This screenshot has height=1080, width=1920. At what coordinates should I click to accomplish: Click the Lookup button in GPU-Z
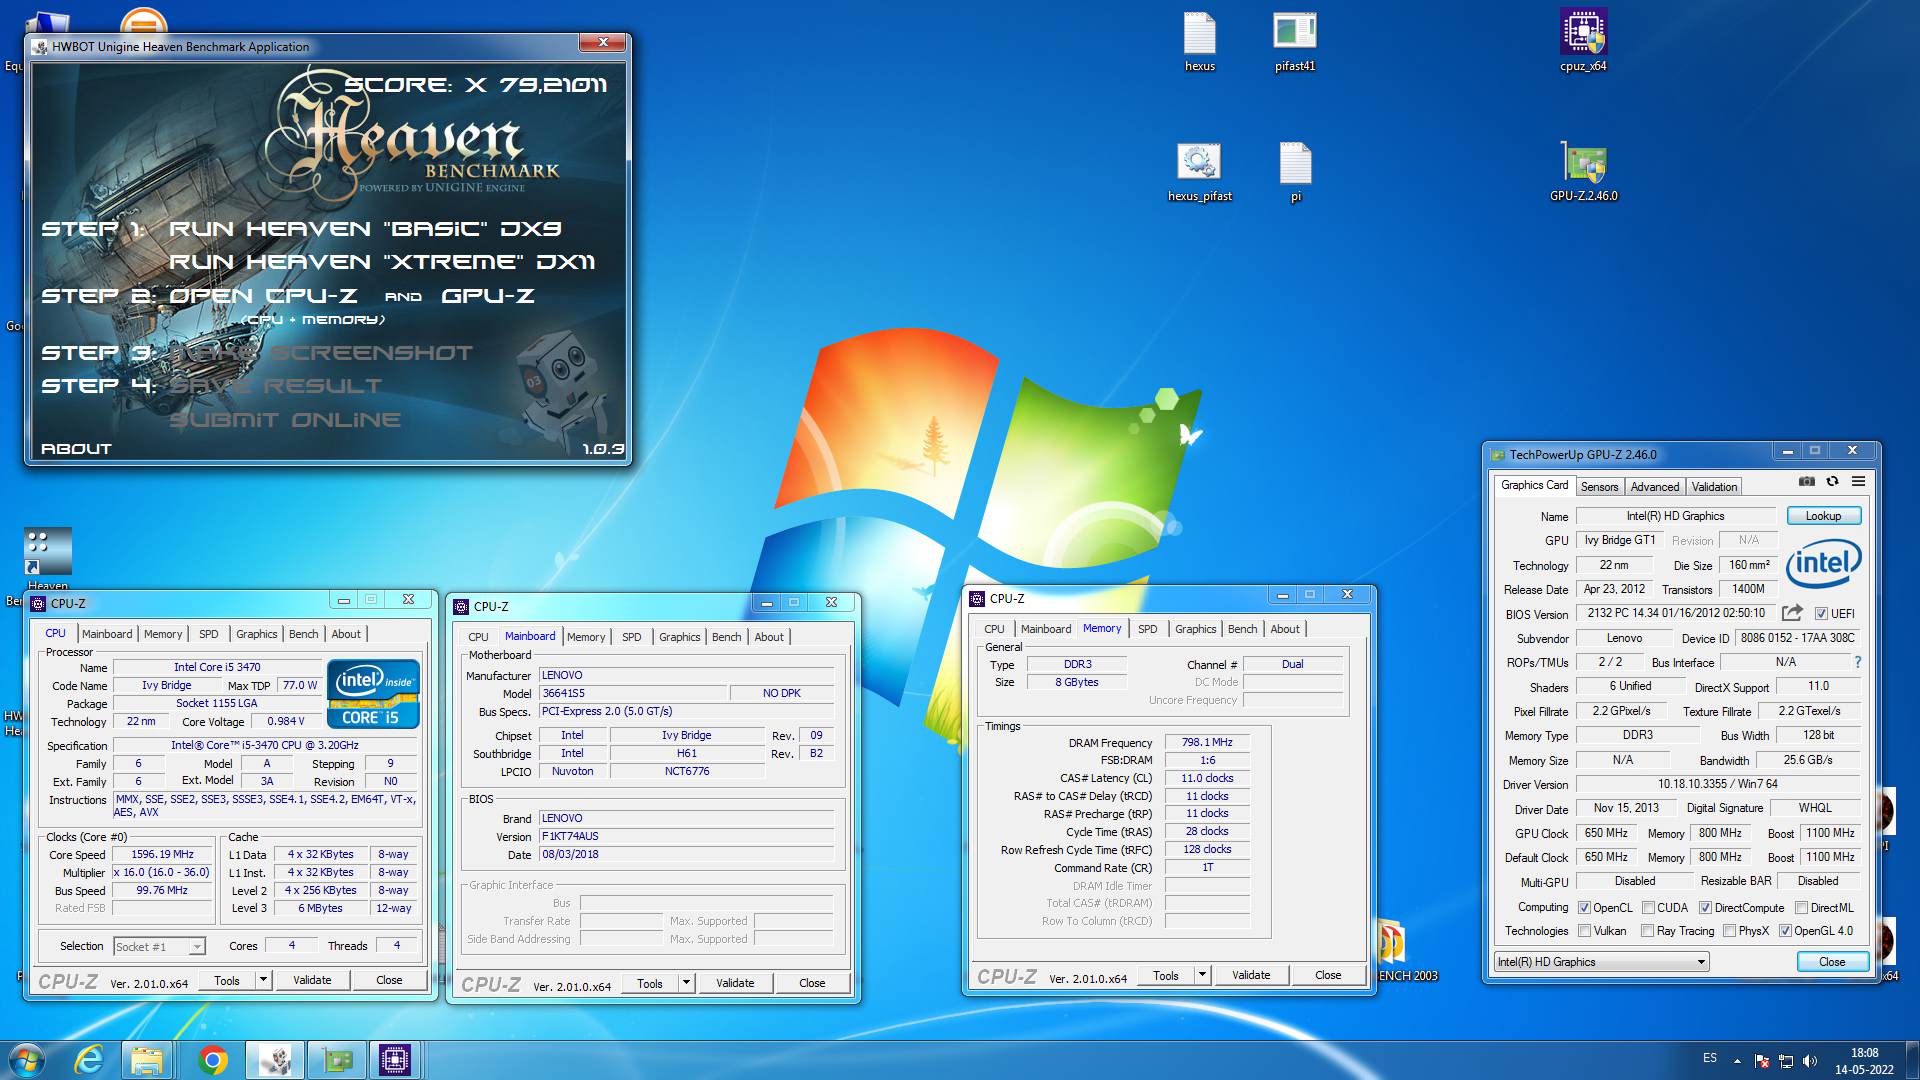tap(1822, 516)
